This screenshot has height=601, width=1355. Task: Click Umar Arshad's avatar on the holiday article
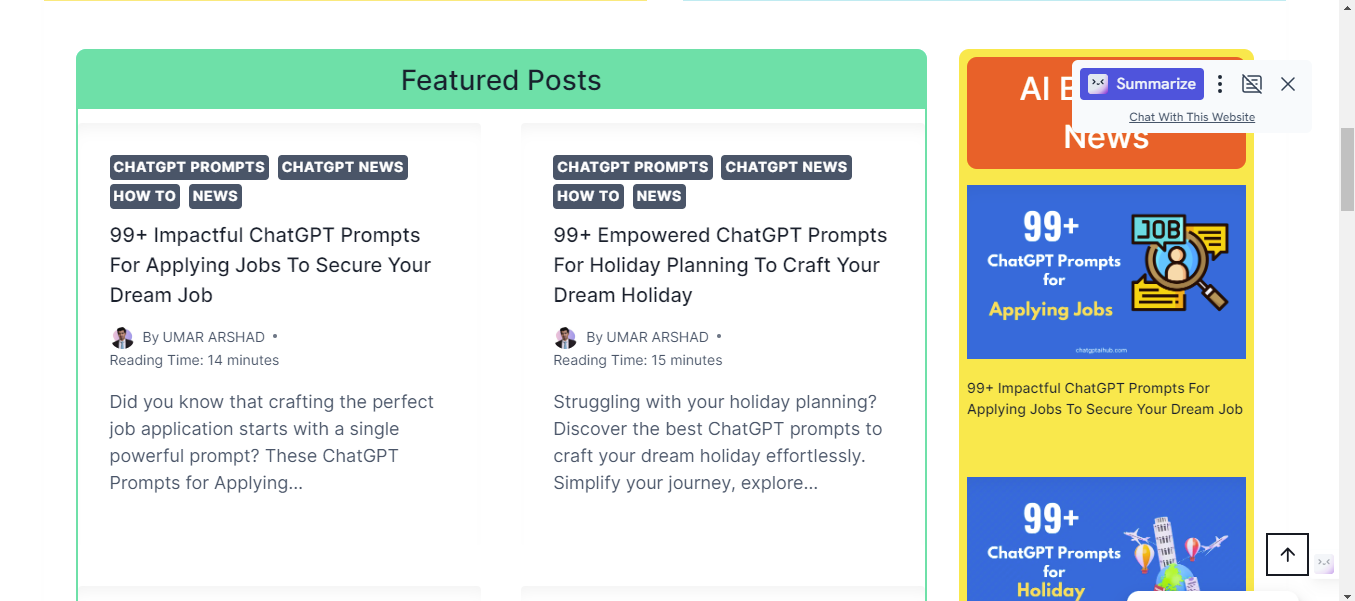(x=566, y=337)
